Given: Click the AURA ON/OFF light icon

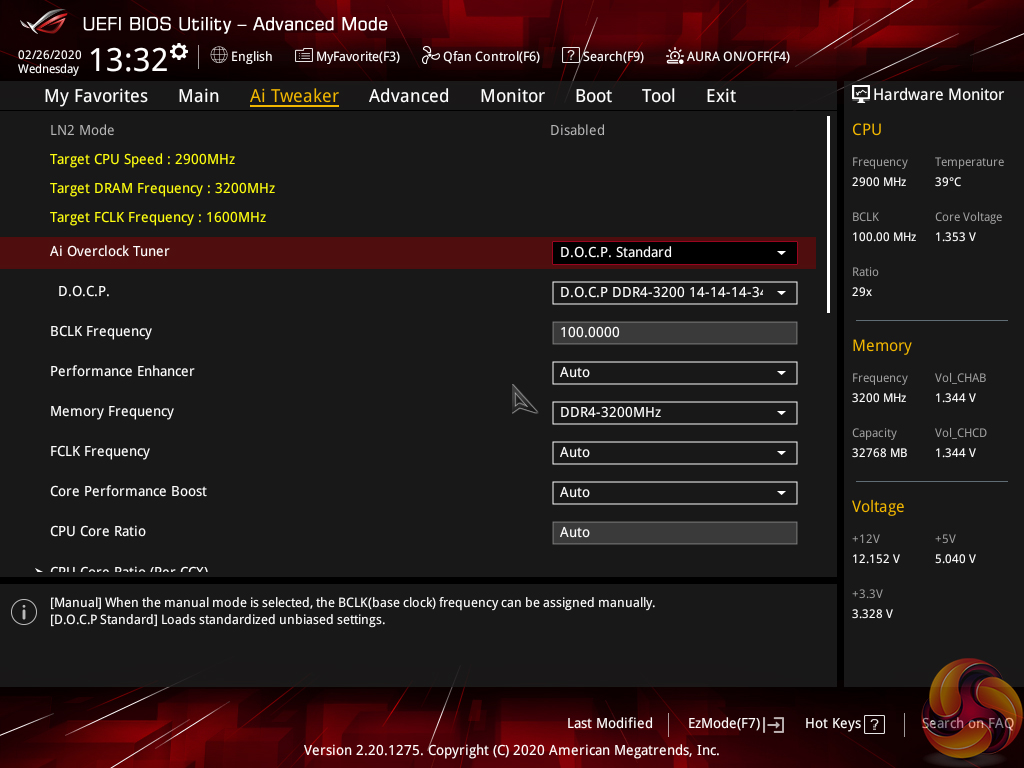Looking at the screenshot, I should 675,56.
